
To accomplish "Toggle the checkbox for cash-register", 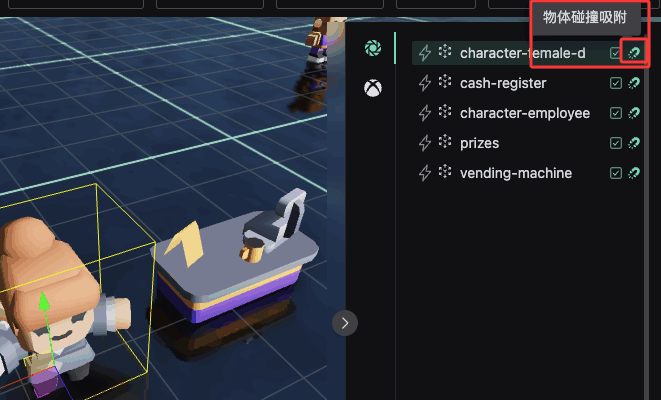I will coord(616,83).
